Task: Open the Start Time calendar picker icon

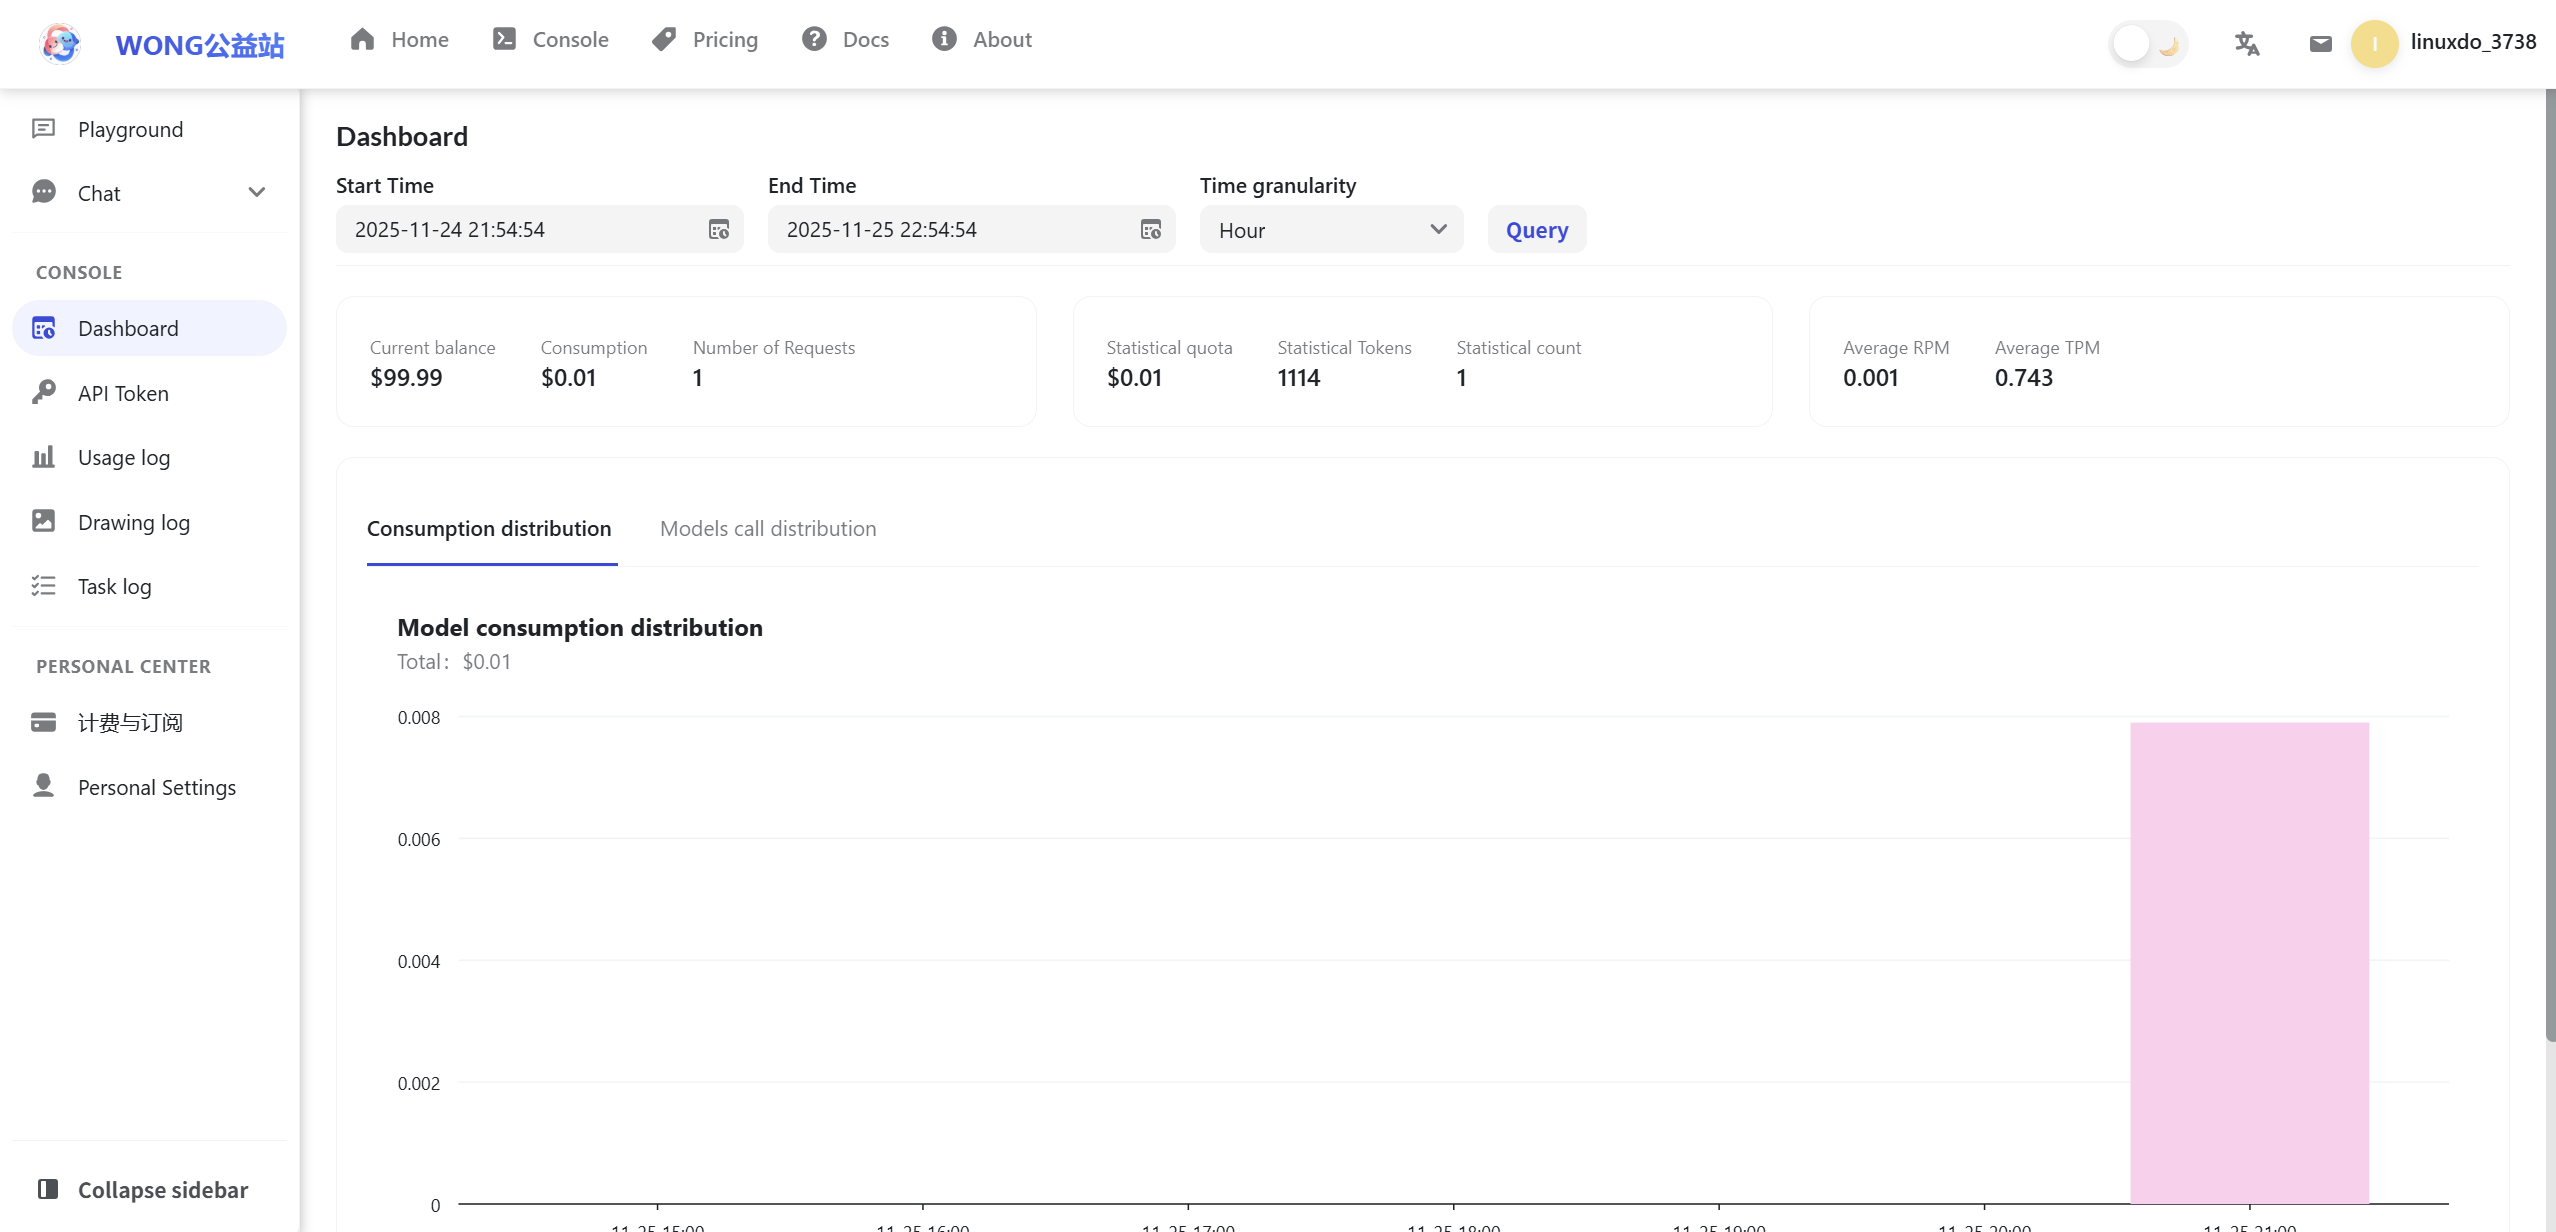Action: (x=718, y=230)
